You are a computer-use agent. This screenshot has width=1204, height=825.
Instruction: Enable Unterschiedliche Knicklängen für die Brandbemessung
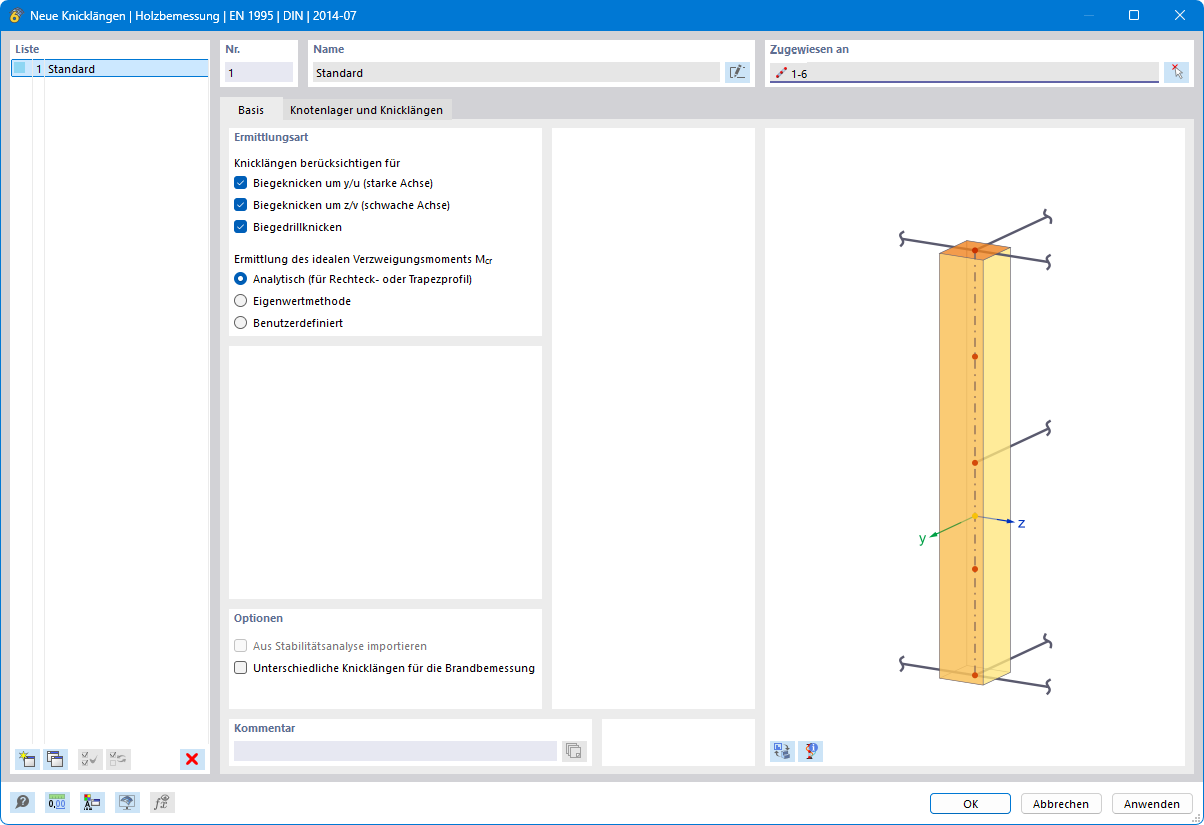pos(240,668)
